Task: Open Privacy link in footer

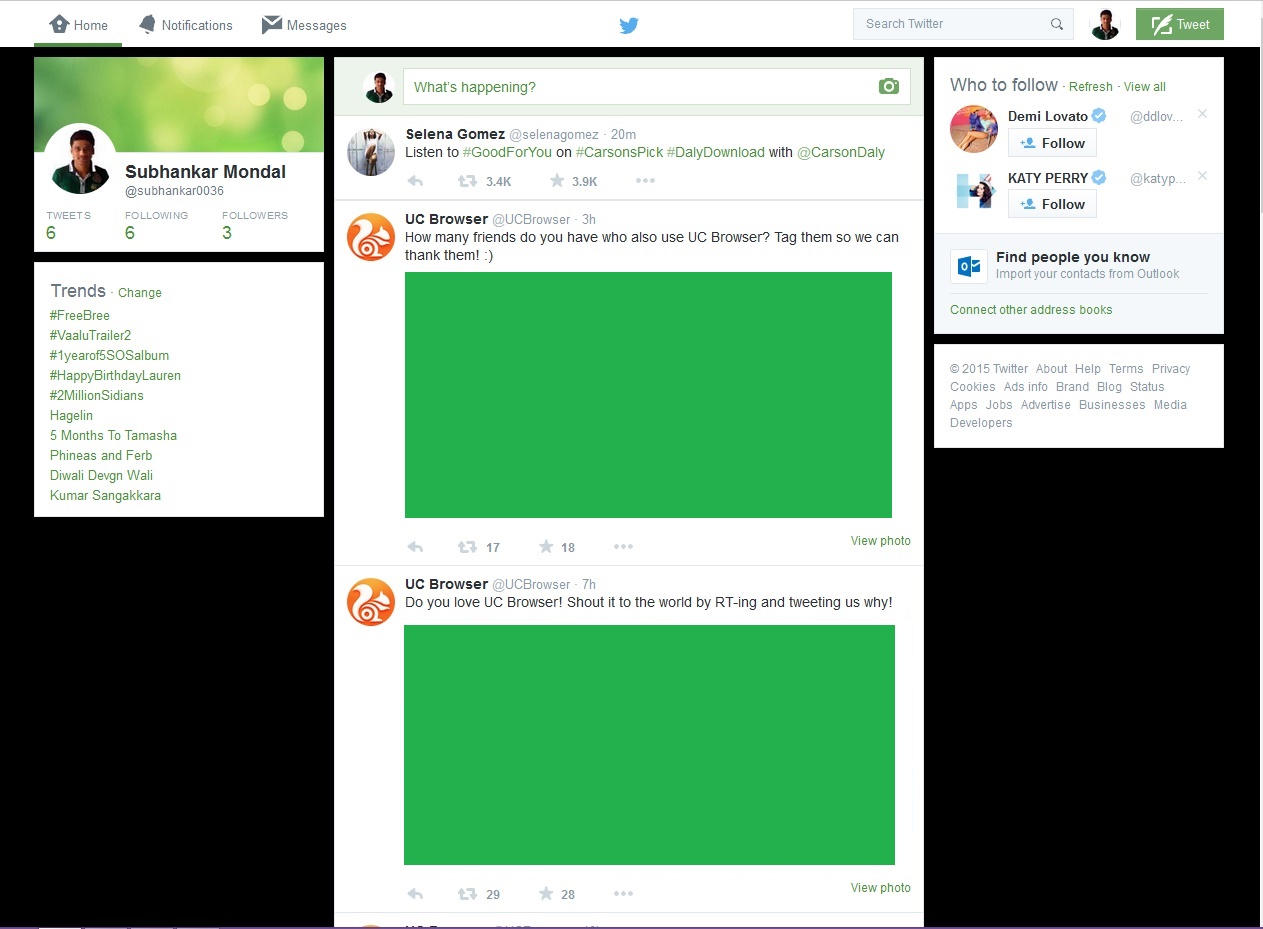Action: point(1171,369)
